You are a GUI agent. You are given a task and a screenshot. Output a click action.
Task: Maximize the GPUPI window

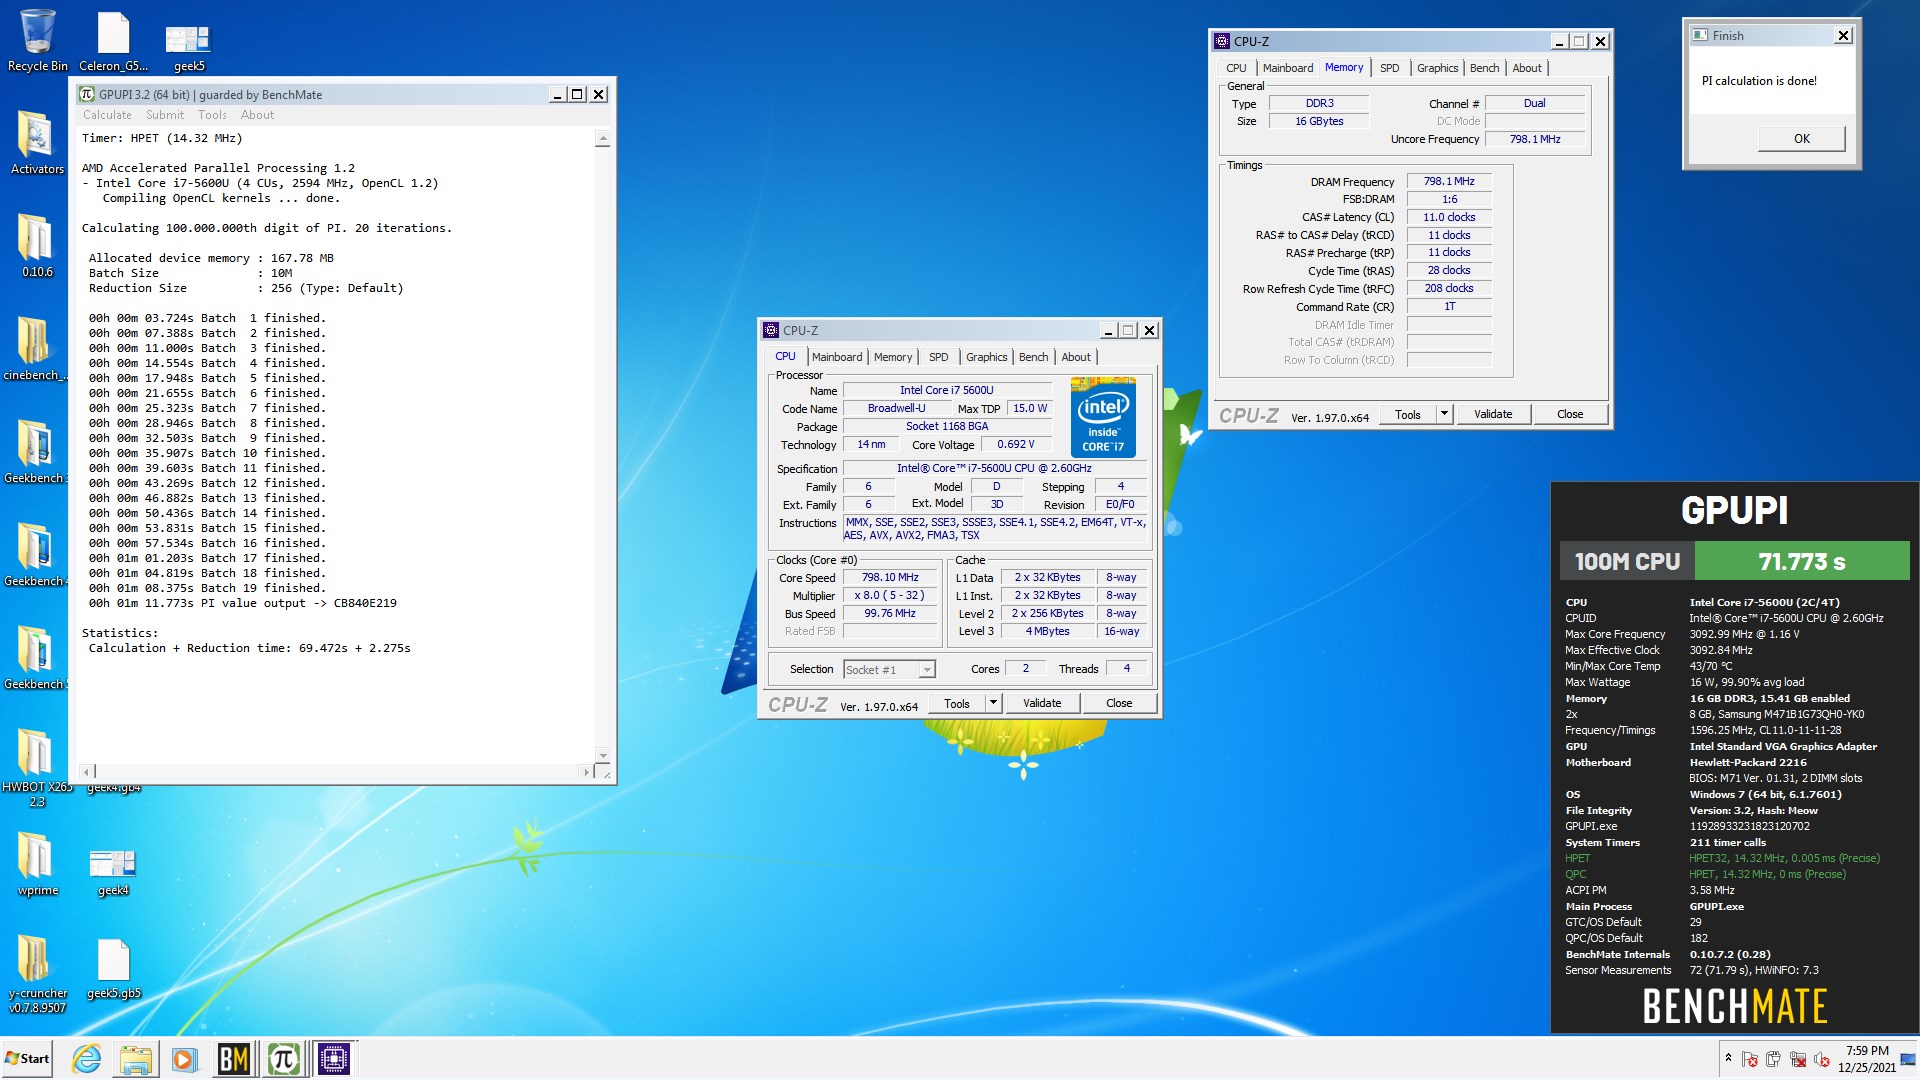577,94
